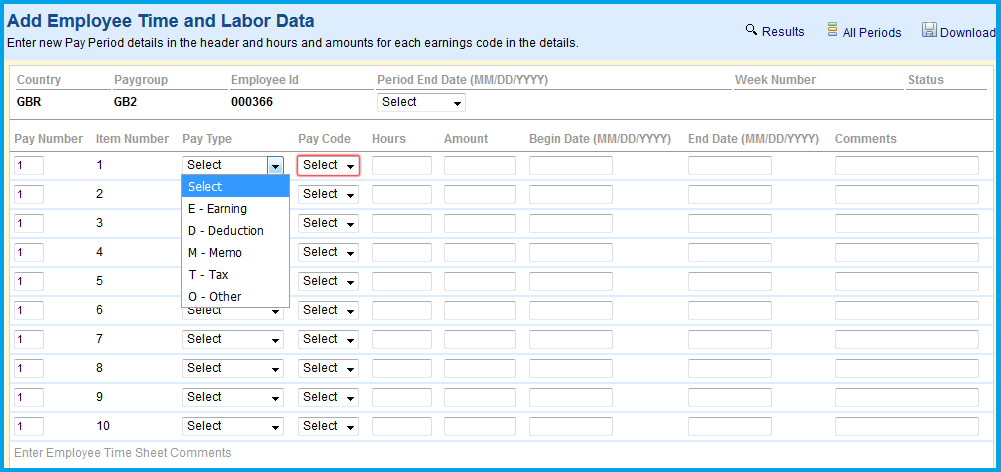The height and width of the screenshot is (472, 1001).
Task: Click the Download floppy disk icon
Action: point(929,30)
